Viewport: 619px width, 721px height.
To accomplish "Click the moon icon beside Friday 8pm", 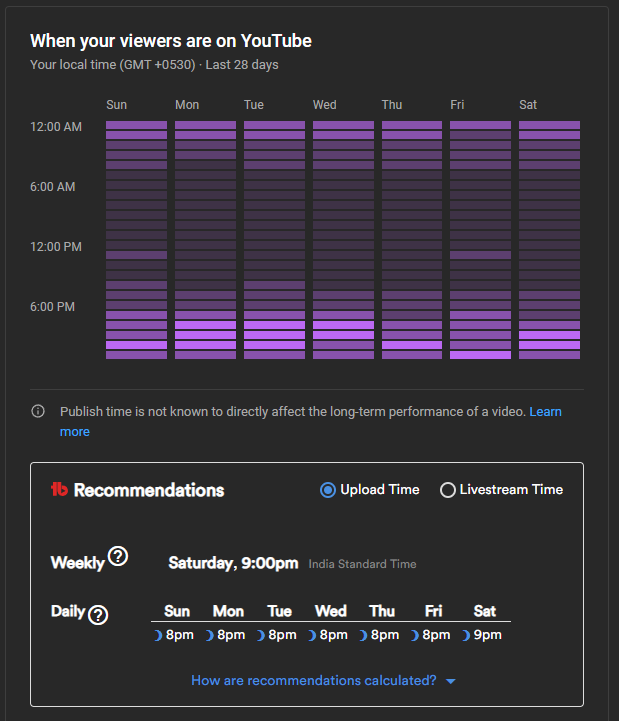I will coord(414,635).
